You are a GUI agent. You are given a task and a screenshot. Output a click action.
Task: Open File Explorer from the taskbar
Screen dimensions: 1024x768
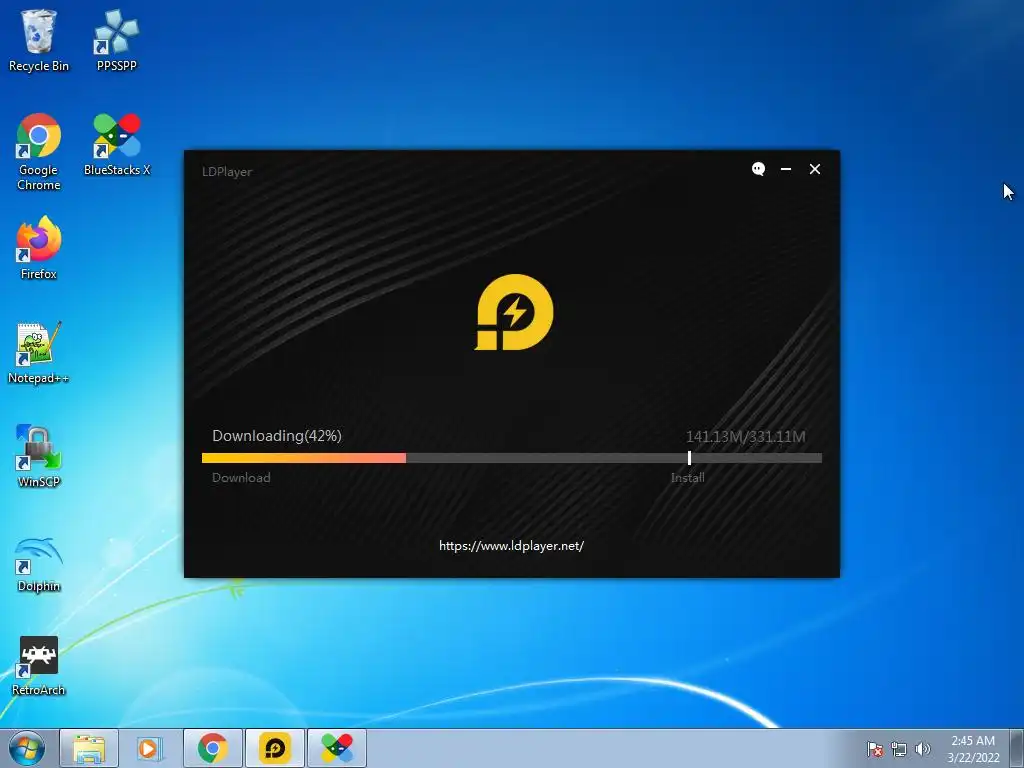pos(89,748)
